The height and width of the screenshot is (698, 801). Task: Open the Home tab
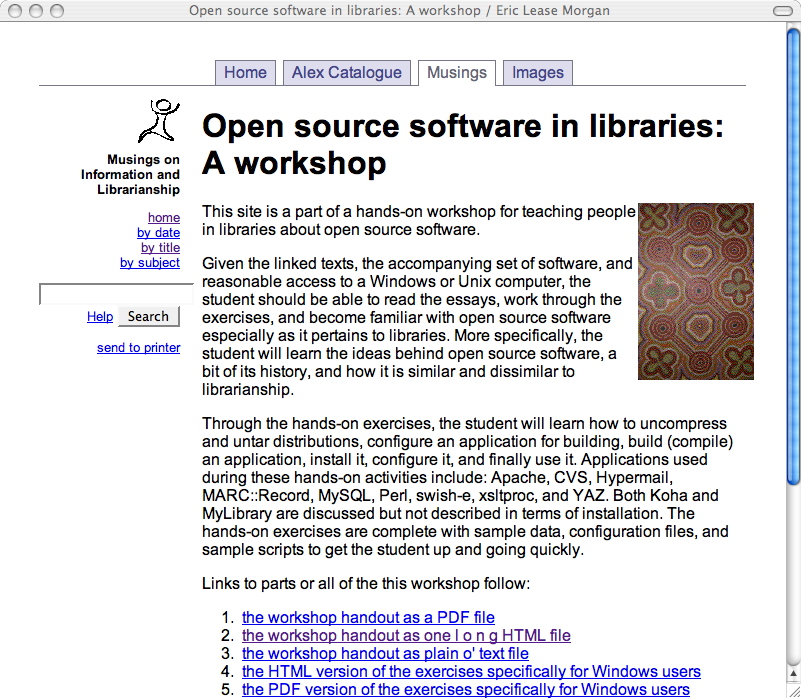(x=245, y=73)
